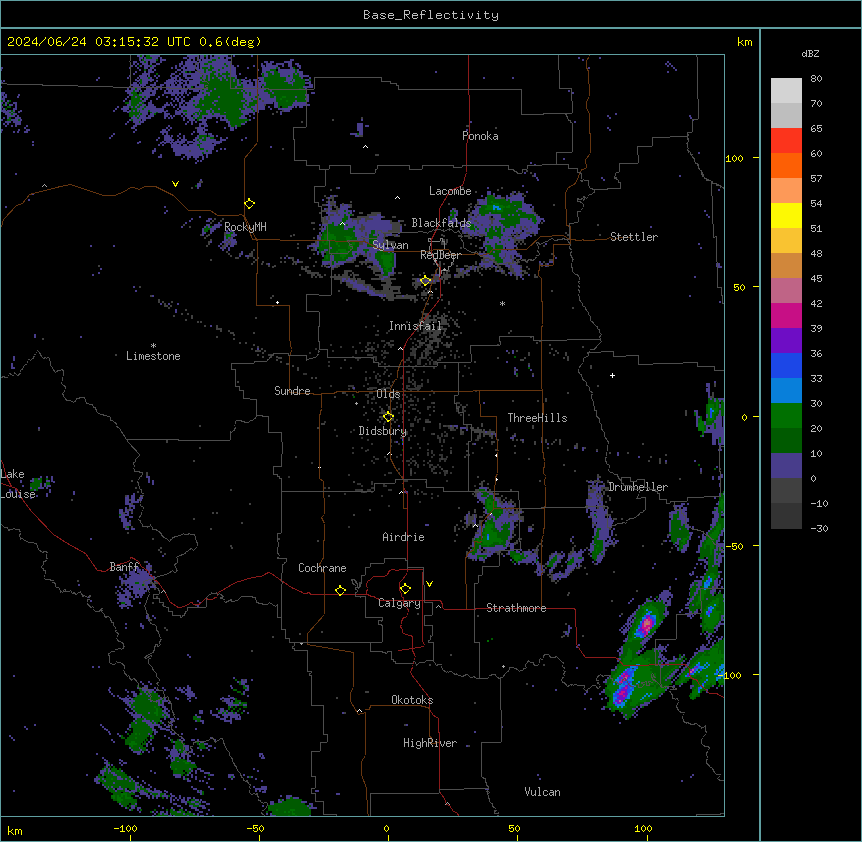Select the Sundre city label
Screen dimensions: 862x842
coord(292,391)
